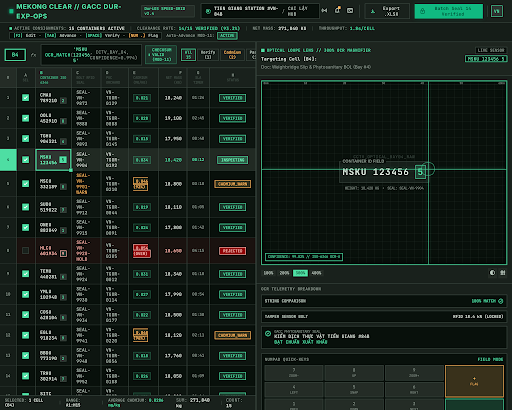Check the empty checkbox in the REJECTED row
The height and width of the screenshot is (410, 512).
pyautogui.click(x=25, y=251)
